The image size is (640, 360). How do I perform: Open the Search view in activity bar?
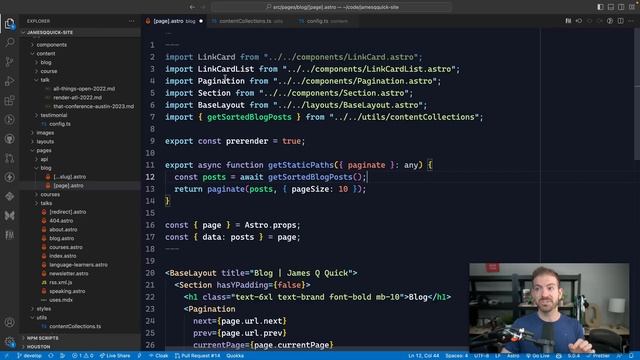point(9,42)
